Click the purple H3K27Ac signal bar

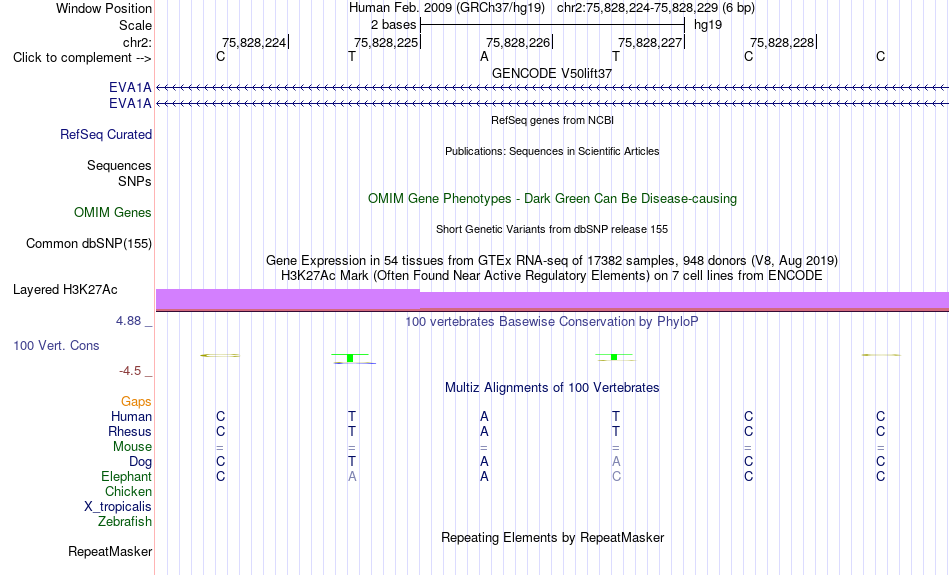tap(552, 300)
